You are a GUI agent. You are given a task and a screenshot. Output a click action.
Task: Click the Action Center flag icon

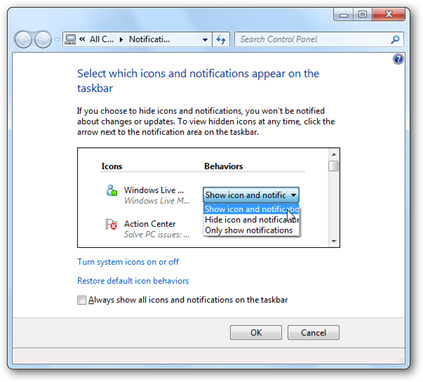111,224
